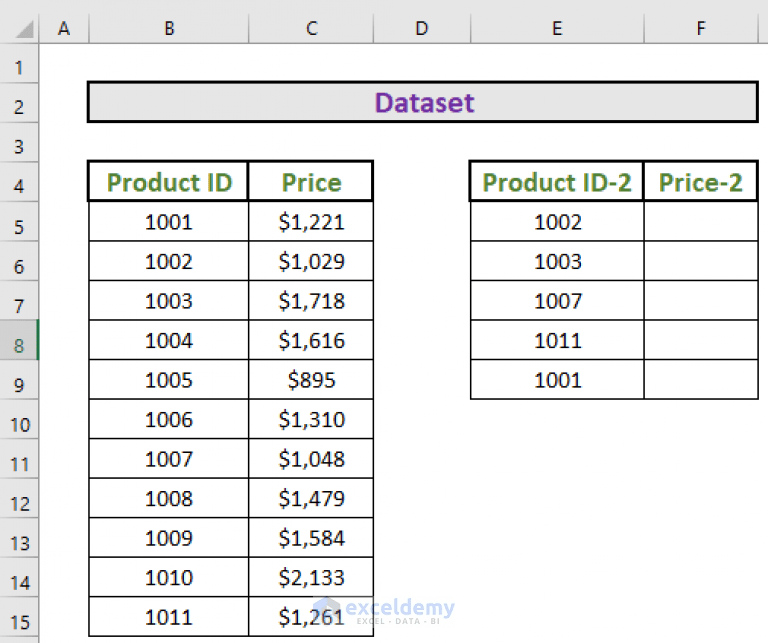Select cell with price $2,133
Viewport: 768px width, 643px height.
click(311, 577)
